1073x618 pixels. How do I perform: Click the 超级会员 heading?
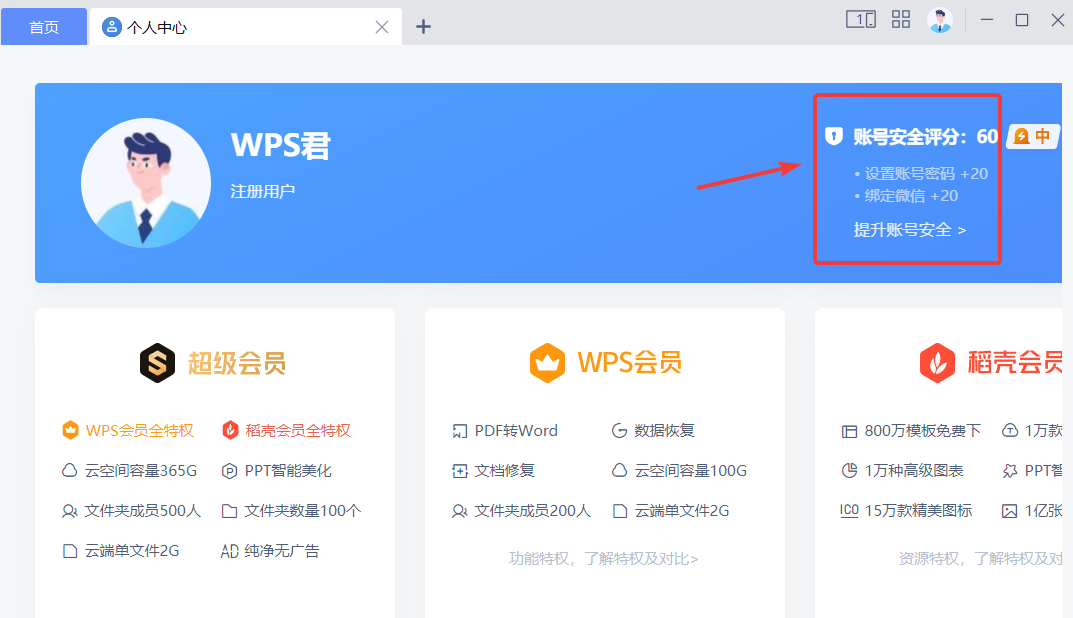coord(237,363)
